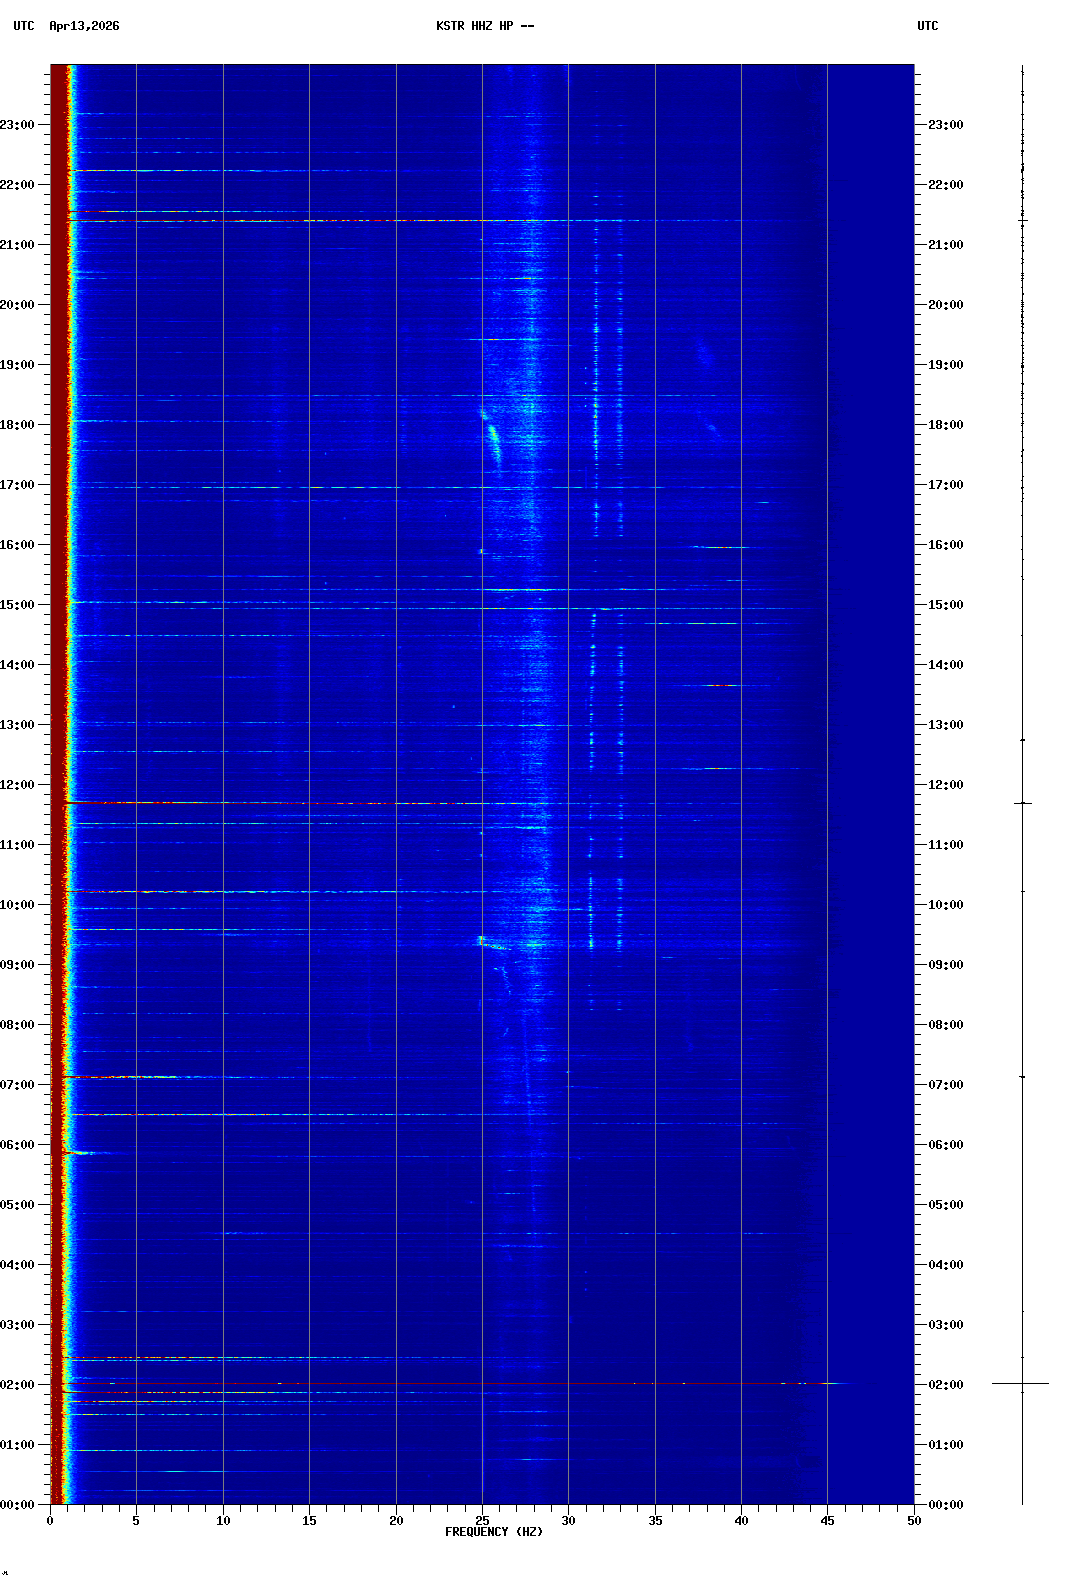Click the 00:00 label on the left axis
Screen dimensions: 1066x1584
[18, 1505]
